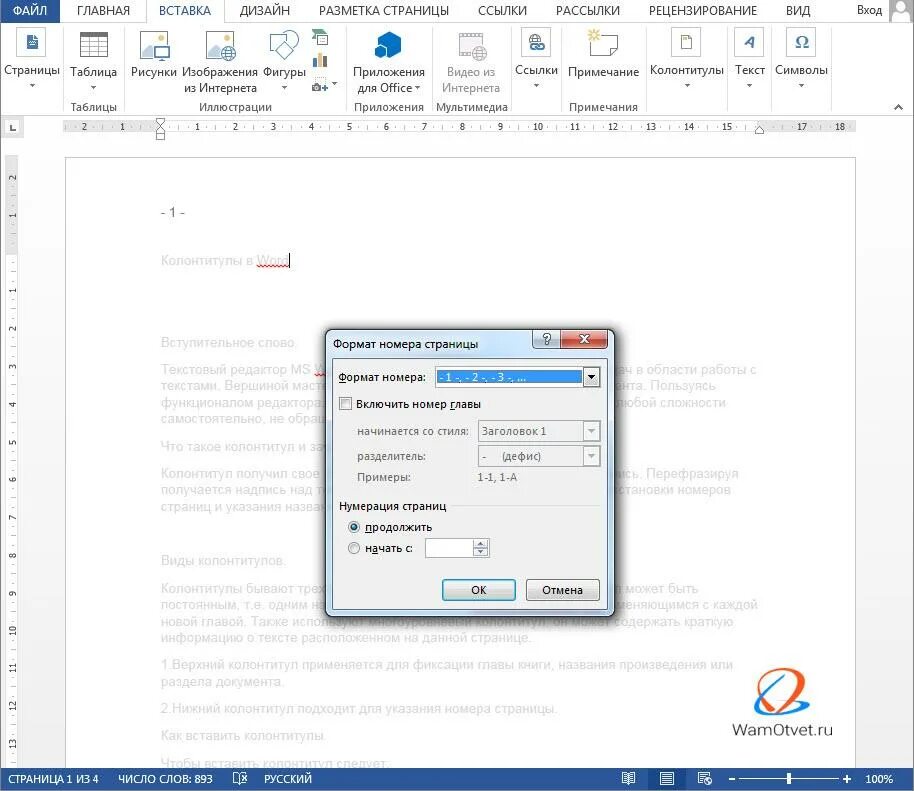Click the help question mark in dialog
This screenshot has width=914, height=791.
546,339
